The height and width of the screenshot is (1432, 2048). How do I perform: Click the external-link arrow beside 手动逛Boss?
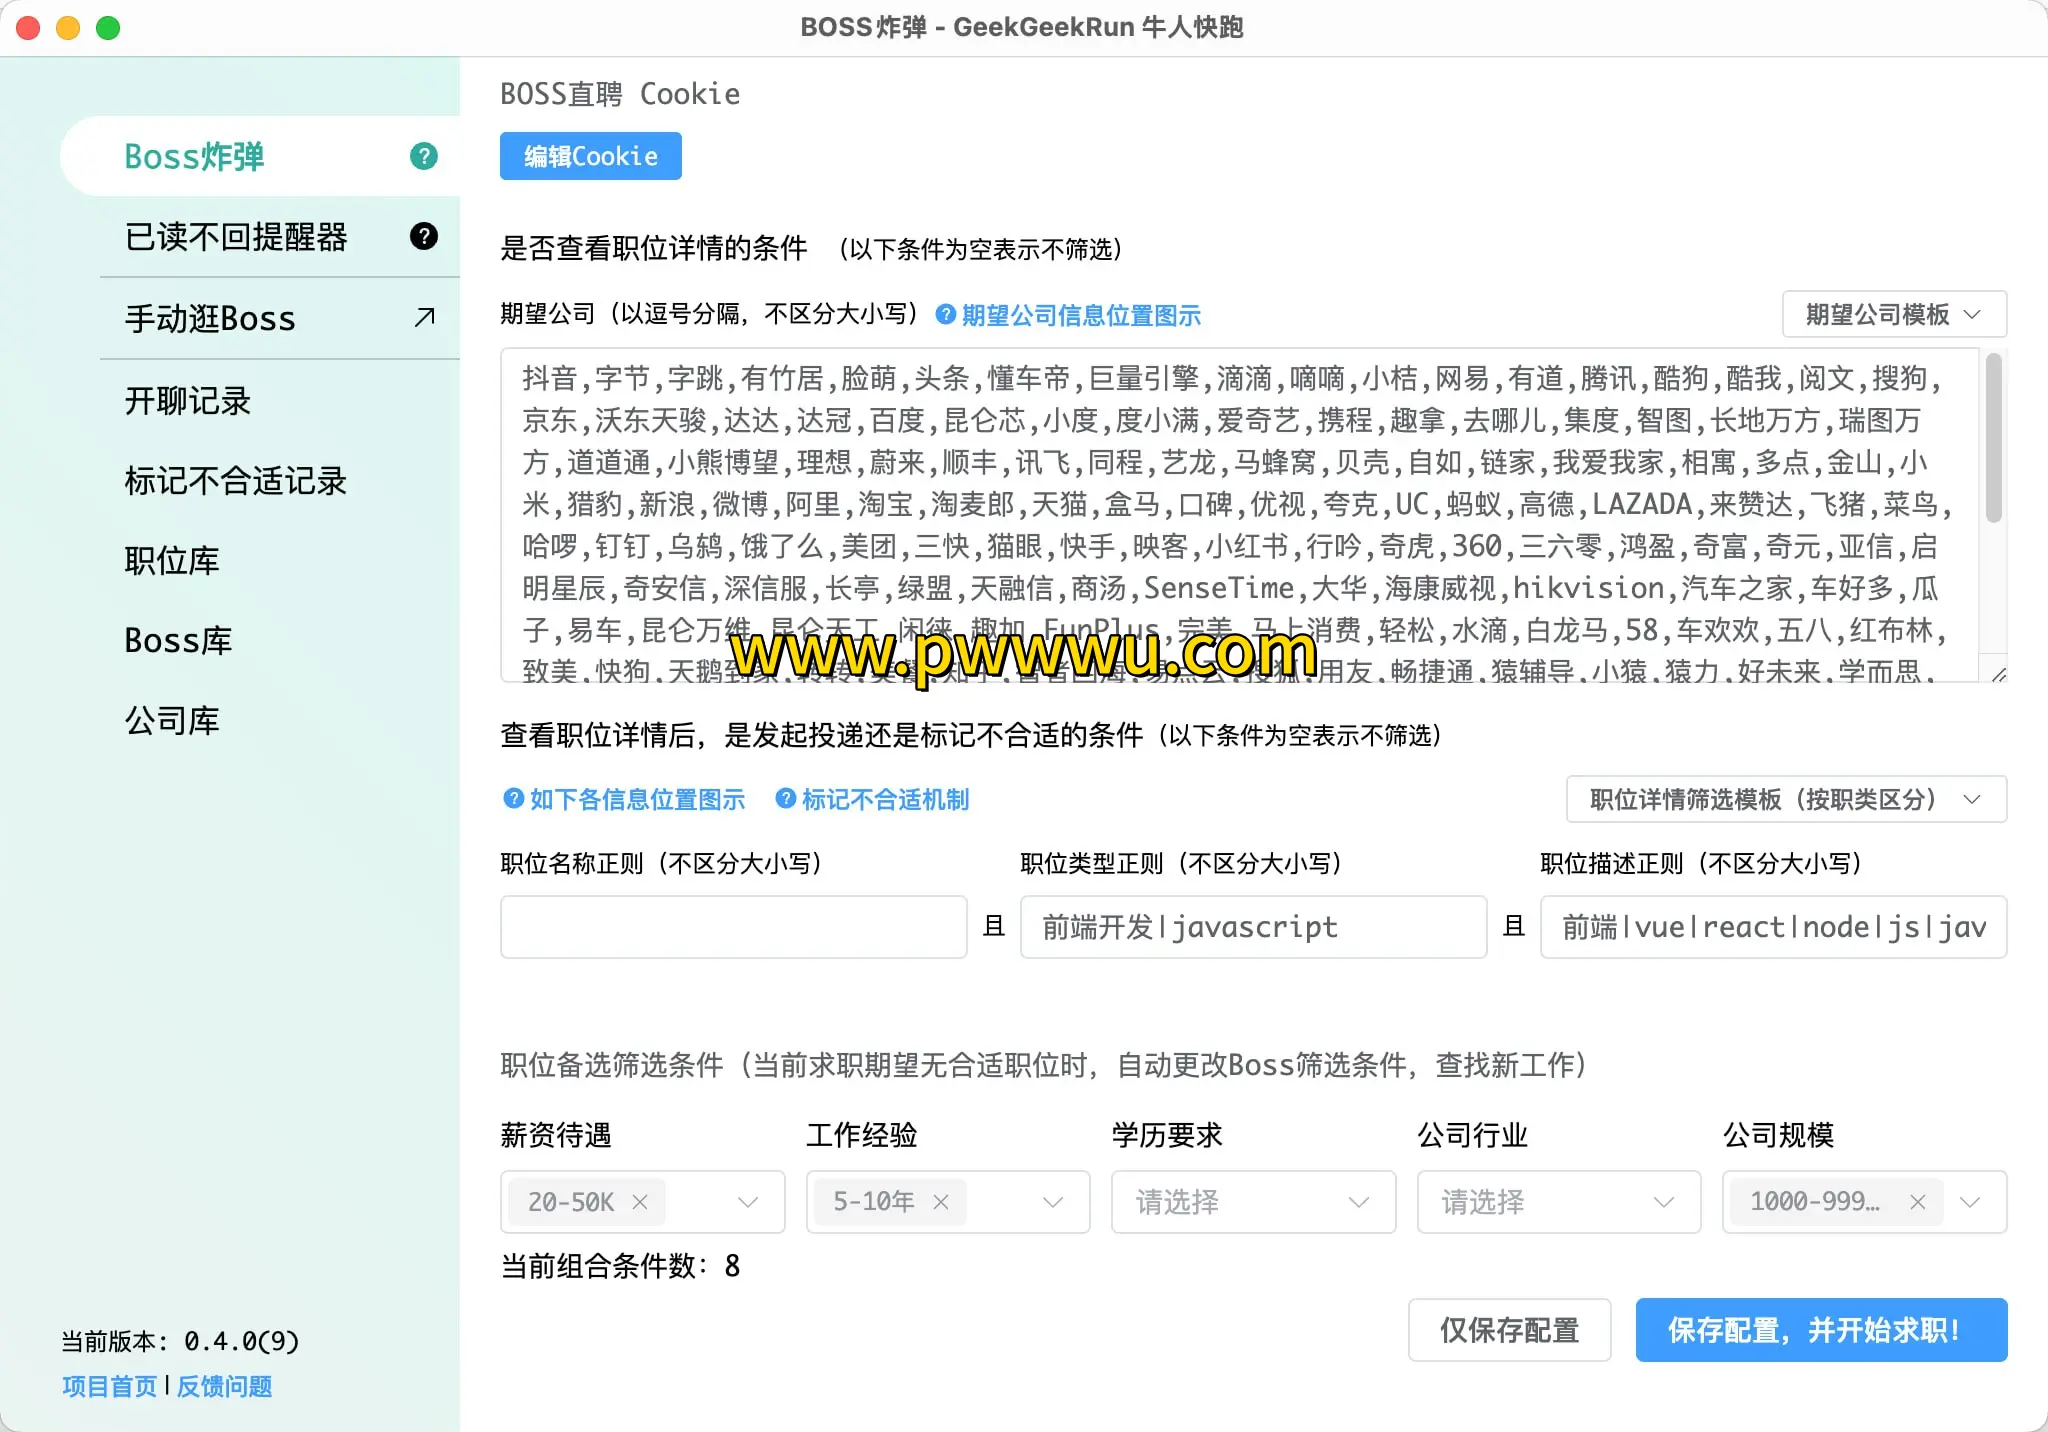[425, 317]
